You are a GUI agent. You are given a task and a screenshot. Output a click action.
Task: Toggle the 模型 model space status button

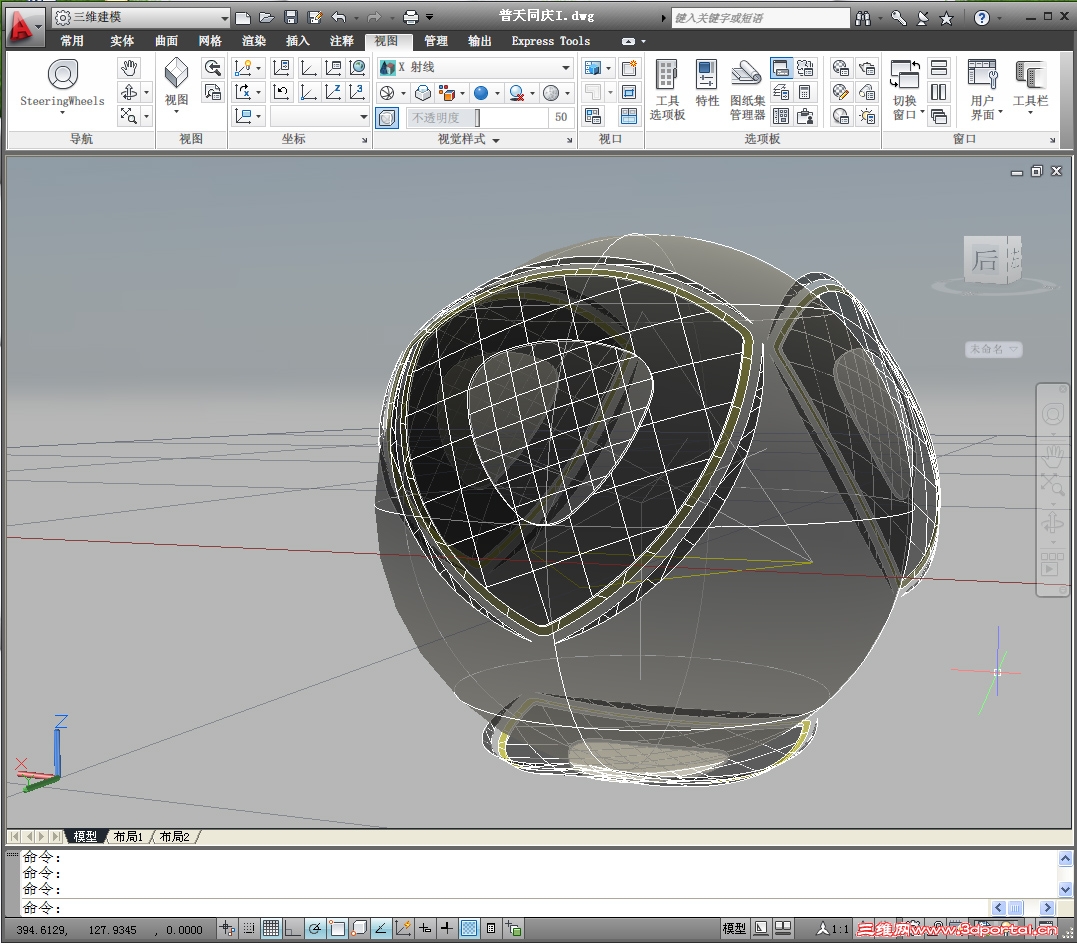coord(734,929)
